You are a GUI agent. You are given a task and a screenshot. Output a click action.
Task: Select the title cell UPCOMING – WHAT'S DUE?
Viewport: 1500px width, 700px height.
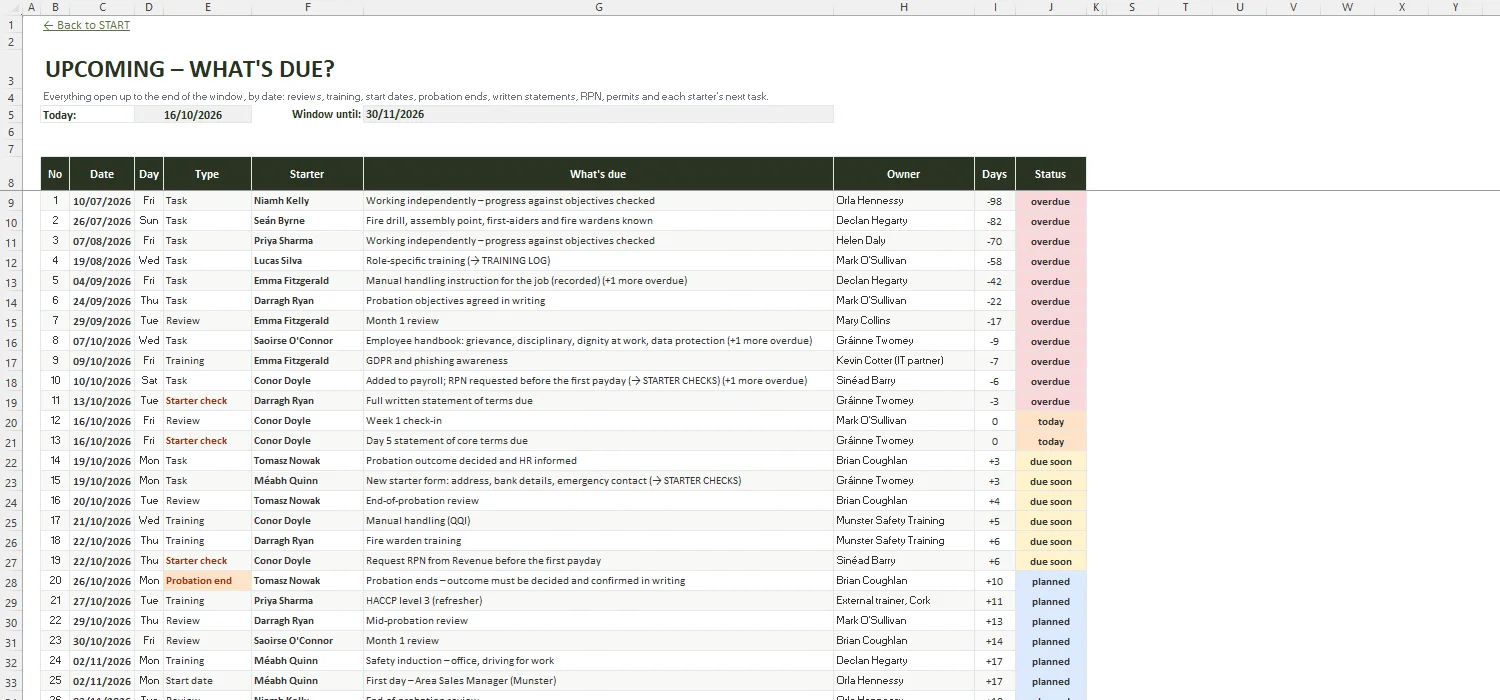[189, 69]
